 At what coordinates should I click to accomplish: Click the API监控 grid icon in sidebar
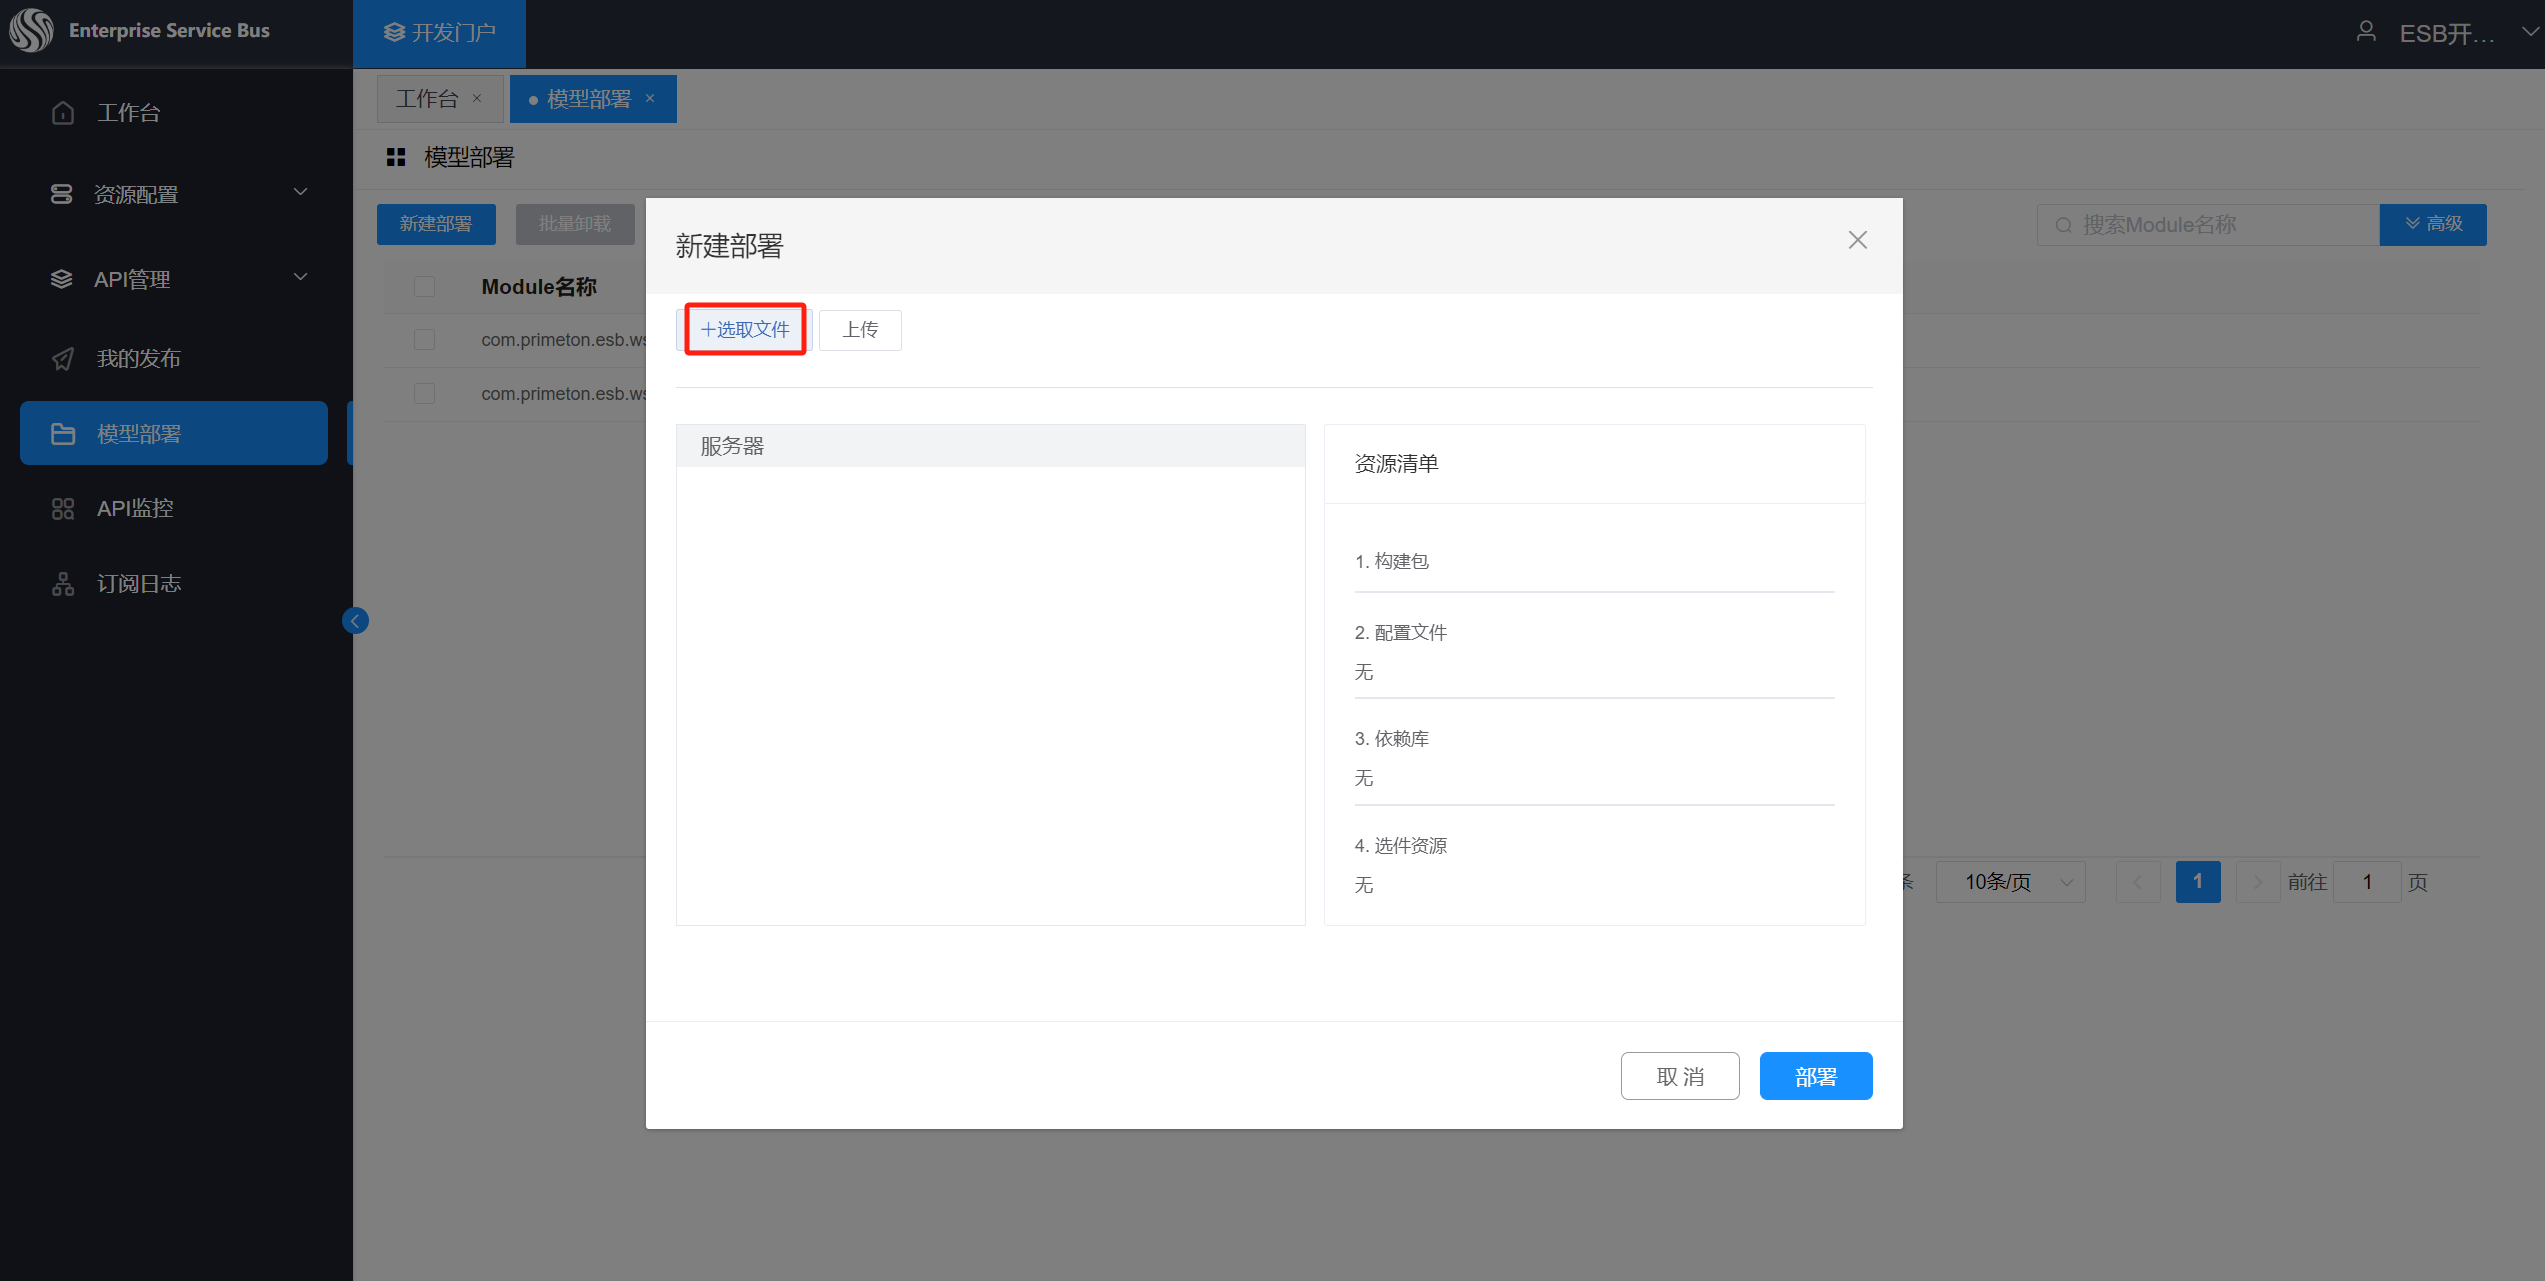[x=63, y=509]
